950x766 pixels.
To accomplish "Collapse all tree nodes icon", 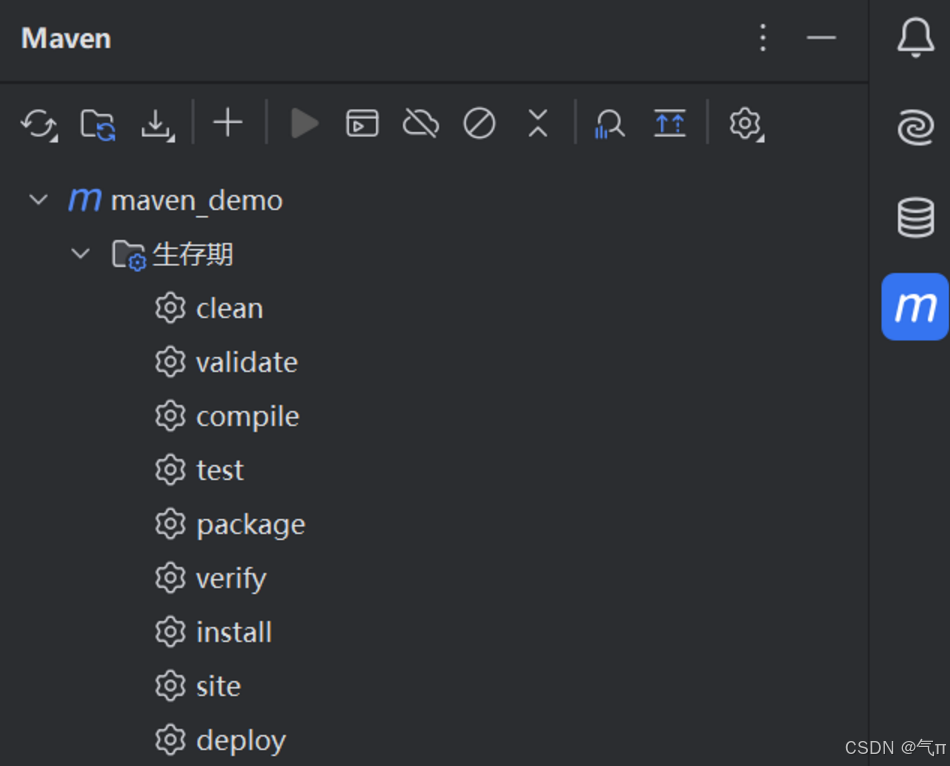I will pyautogui.click(x=538, y=124).
